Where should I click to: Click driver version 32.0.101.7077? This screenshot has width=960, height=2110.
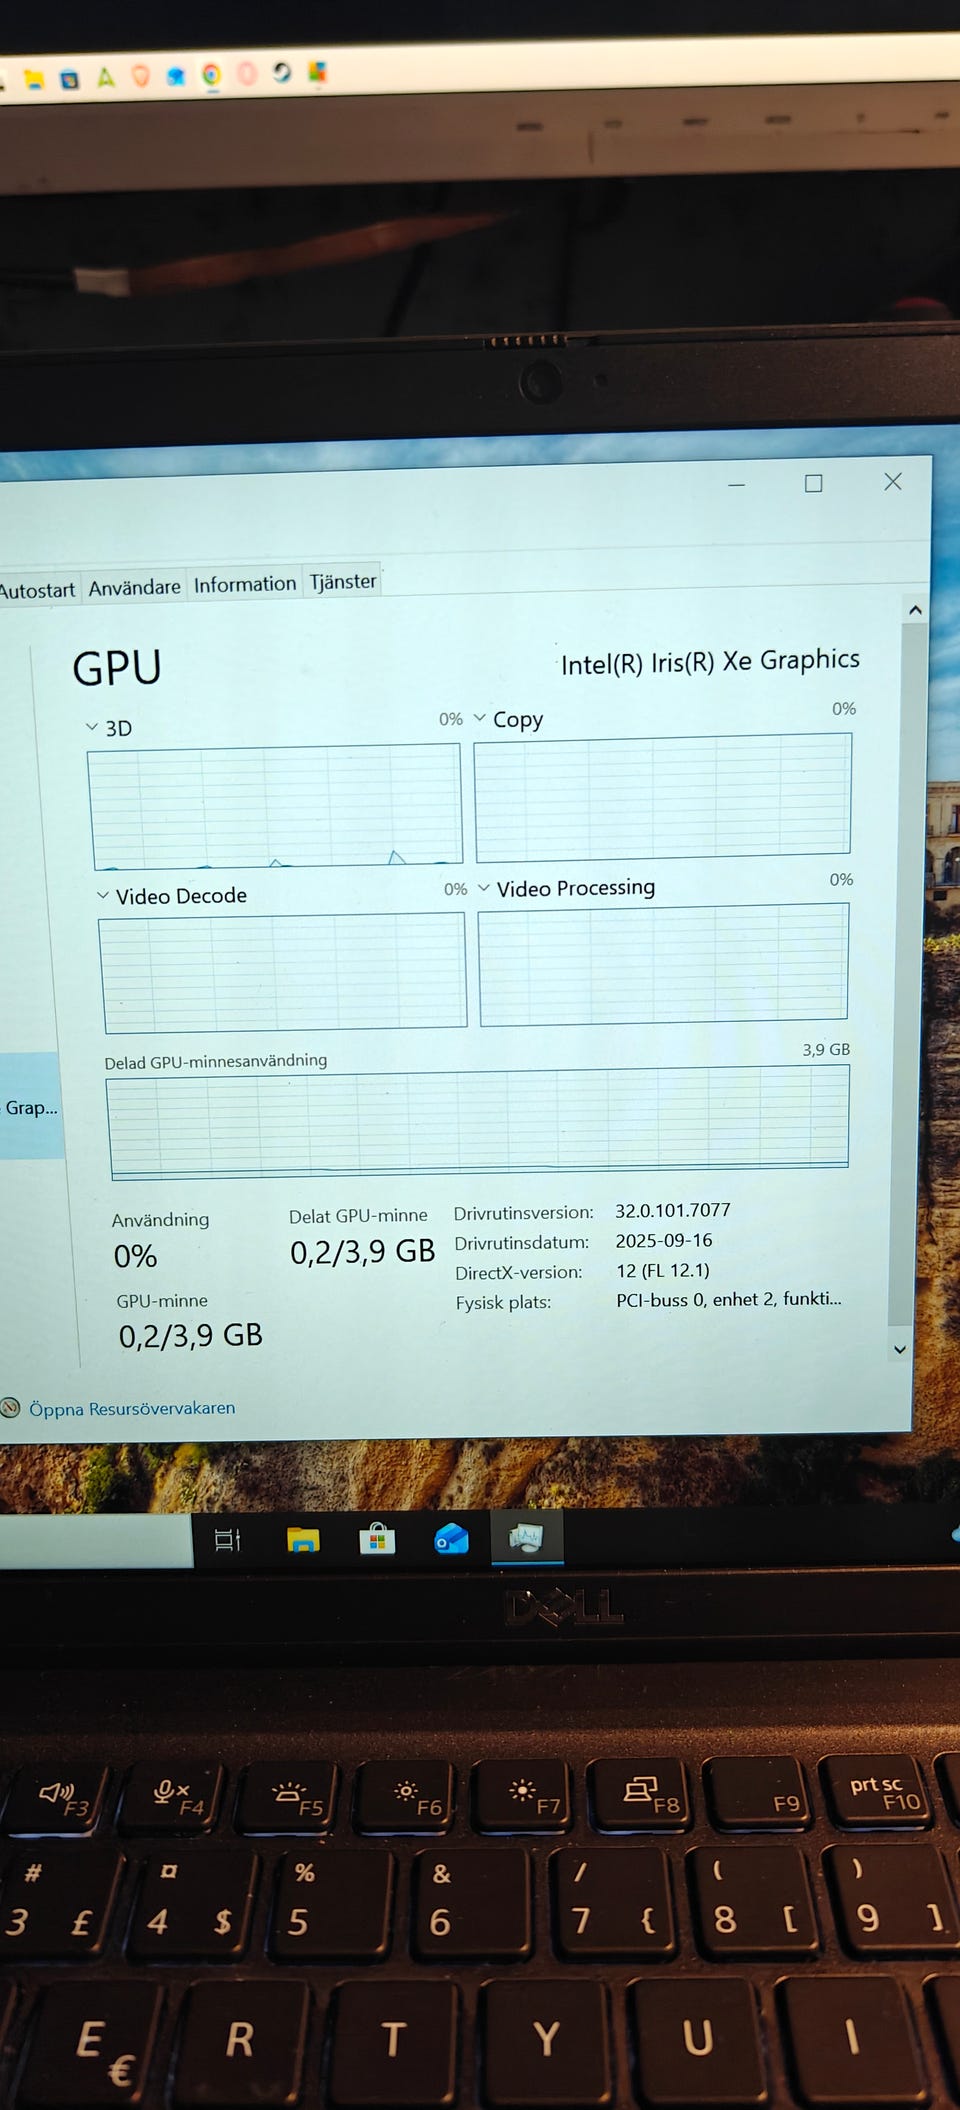click(673, 1210)
